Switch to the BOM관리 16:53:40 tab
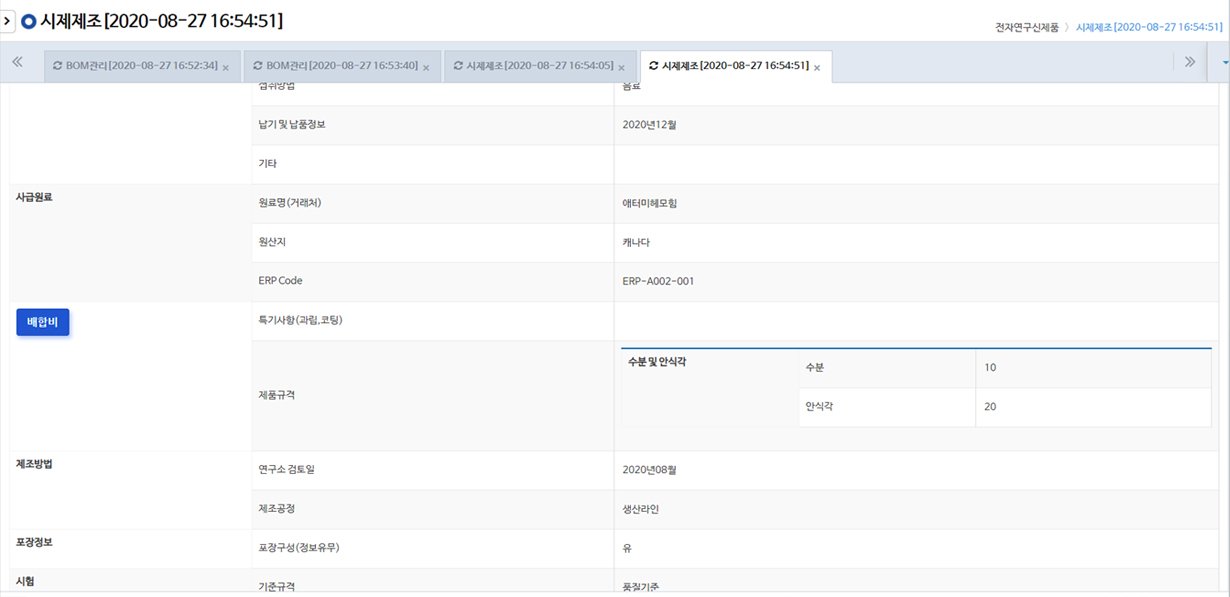 341,66
